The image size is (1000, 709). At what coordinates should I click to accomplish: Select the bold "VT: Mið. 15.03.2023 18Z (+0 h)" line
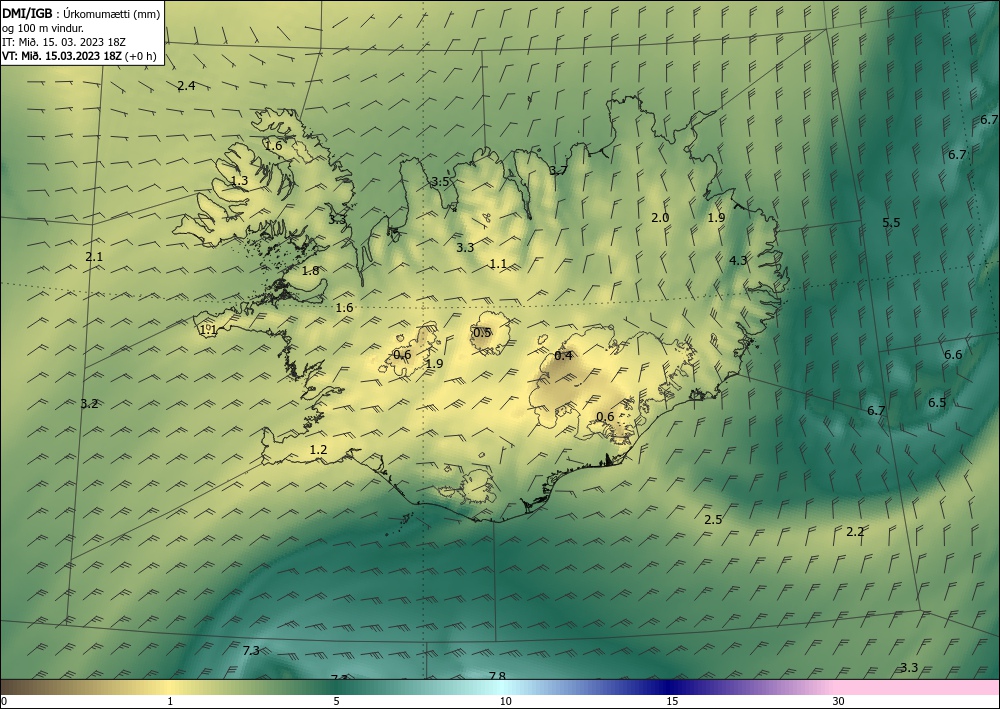coord(79,56)
